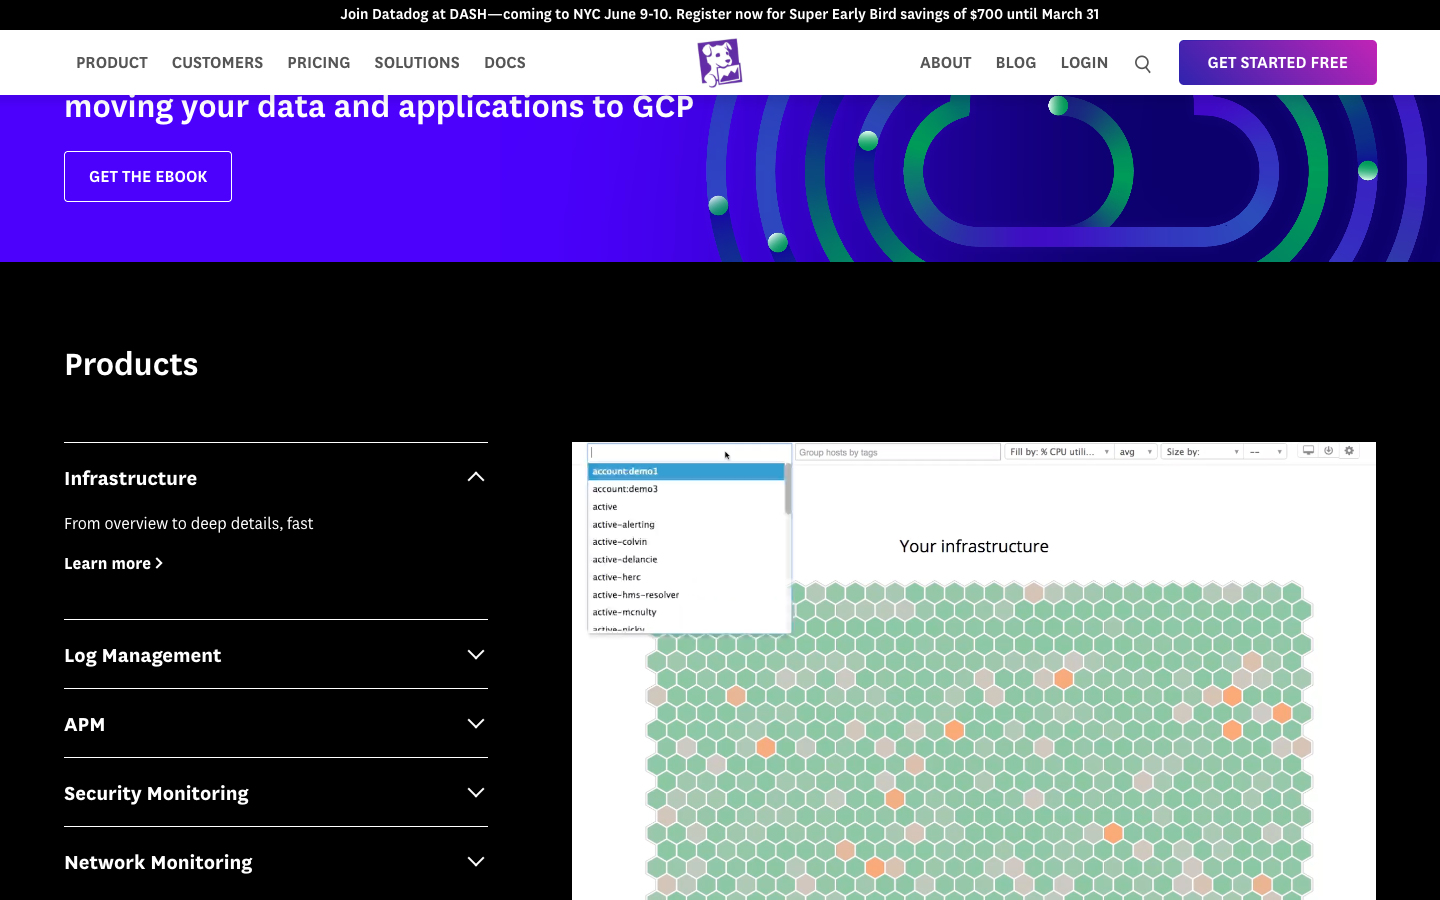Image resolution: width=1440 pixels, height=900 pixels.
Task: Select active-herc in the list
Action: point(686,577)
